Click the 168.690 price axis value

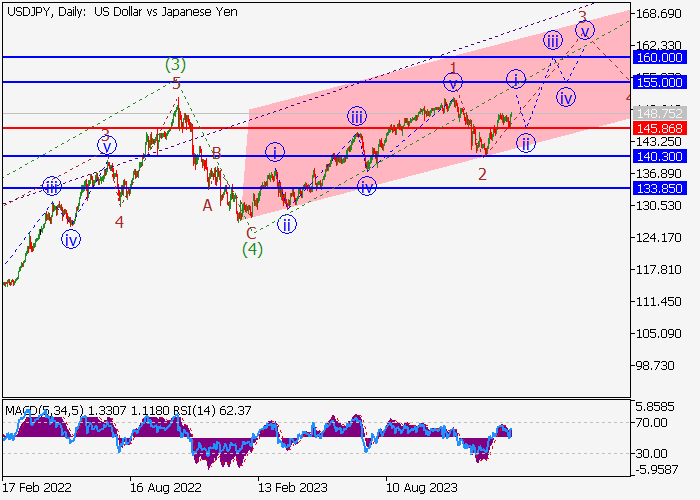click(659, 14)
